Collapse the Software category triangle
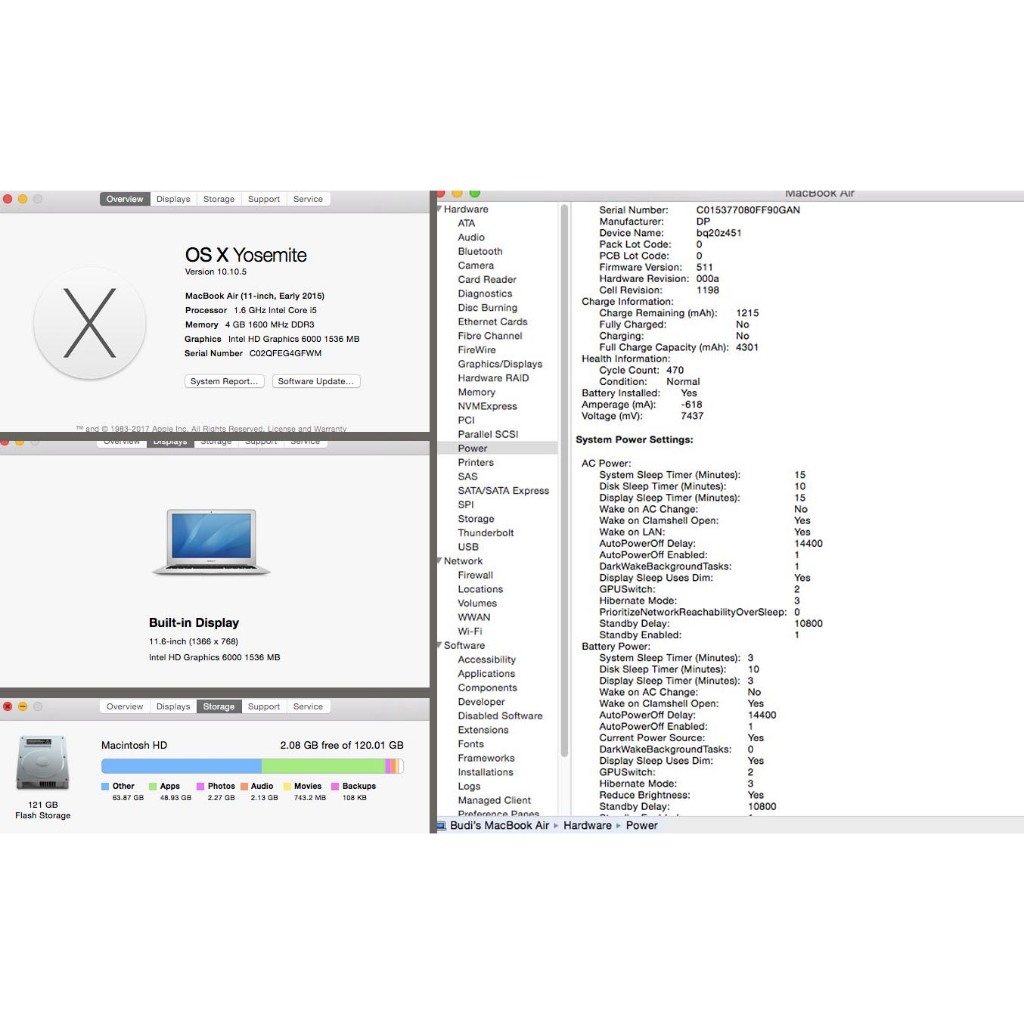This screenshot has height=1024, width=1024. 440,645
